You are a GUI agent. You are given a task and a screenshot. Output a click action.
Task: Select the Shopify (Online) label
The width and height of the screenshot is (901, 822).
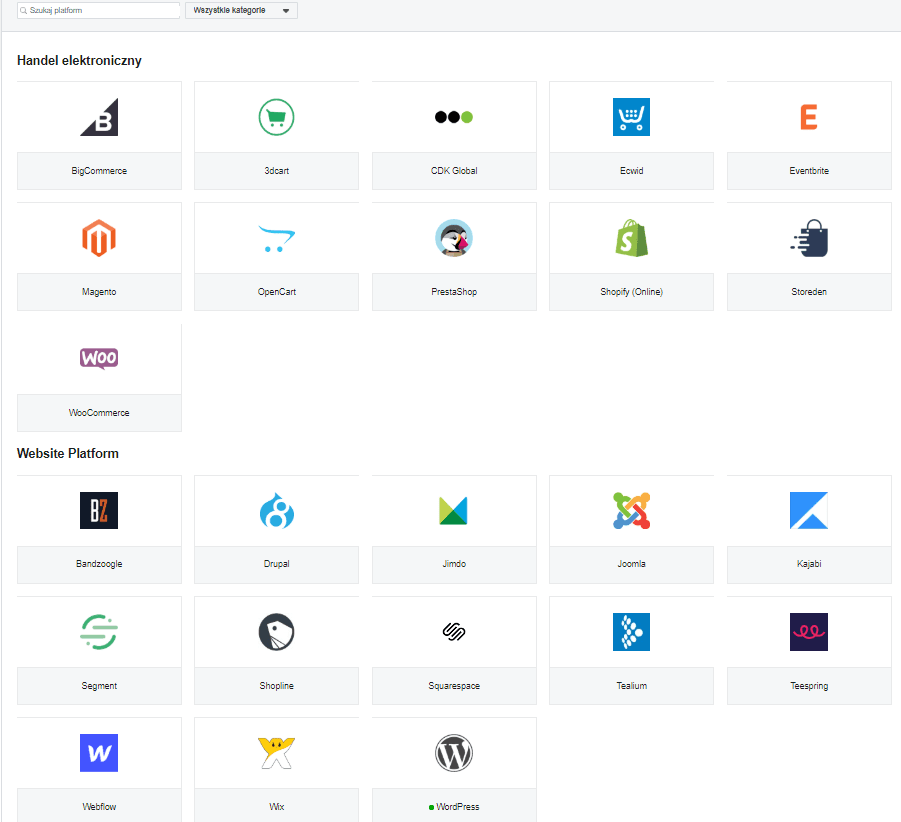coord(632,292)
